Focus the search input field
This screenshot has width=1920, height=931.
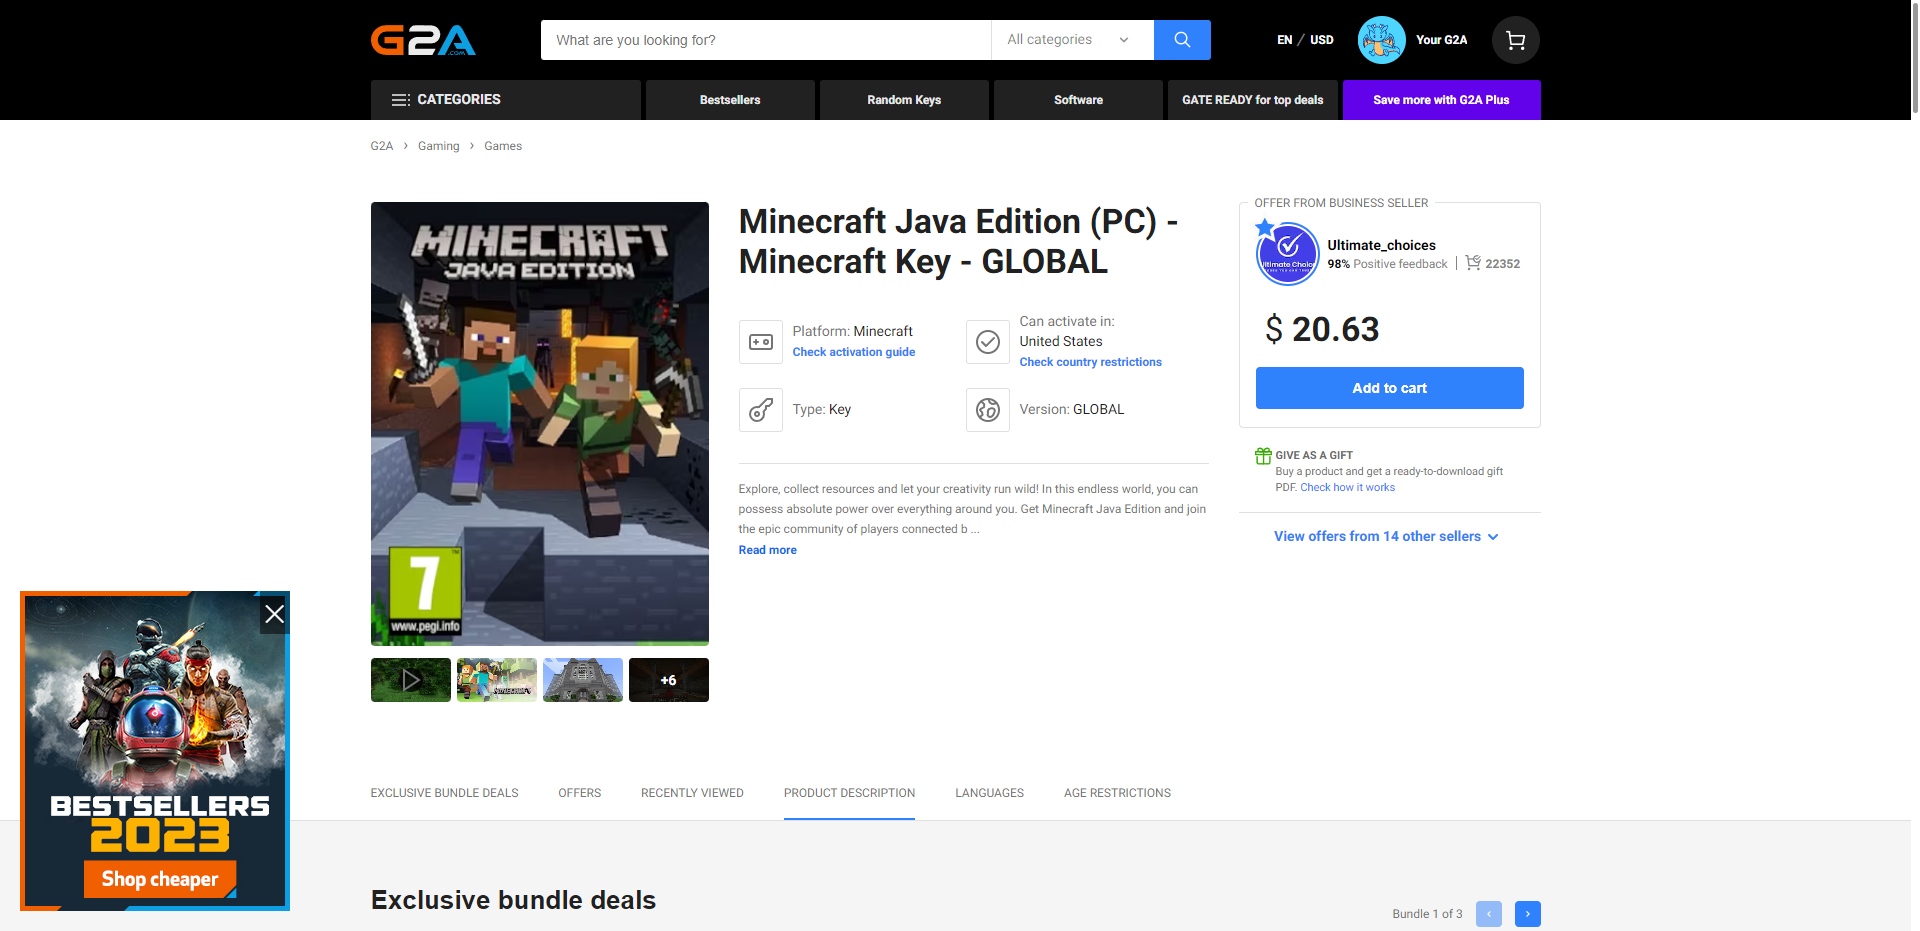tap(766, 40)
